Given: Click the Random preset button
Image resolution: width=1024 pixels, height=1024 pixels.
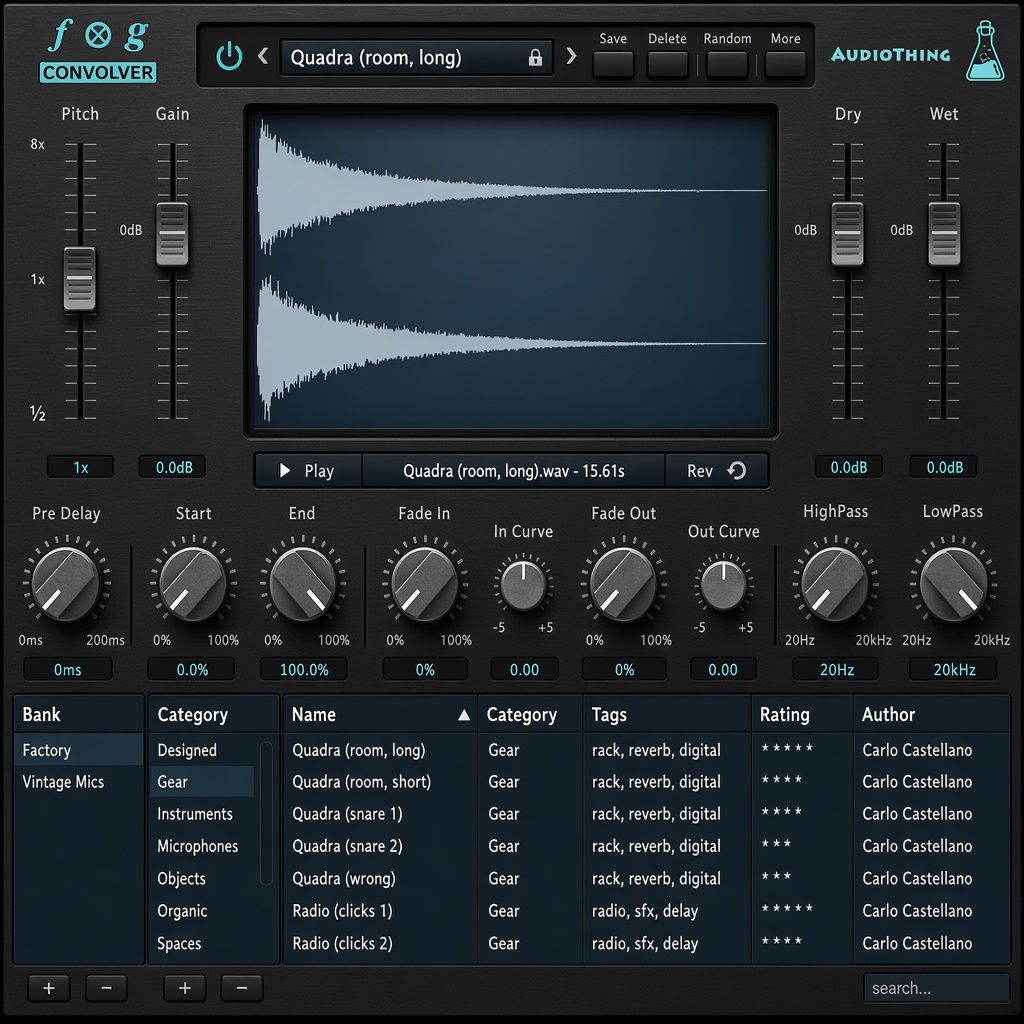Looking at the screenshot, I should click(728, 65).
